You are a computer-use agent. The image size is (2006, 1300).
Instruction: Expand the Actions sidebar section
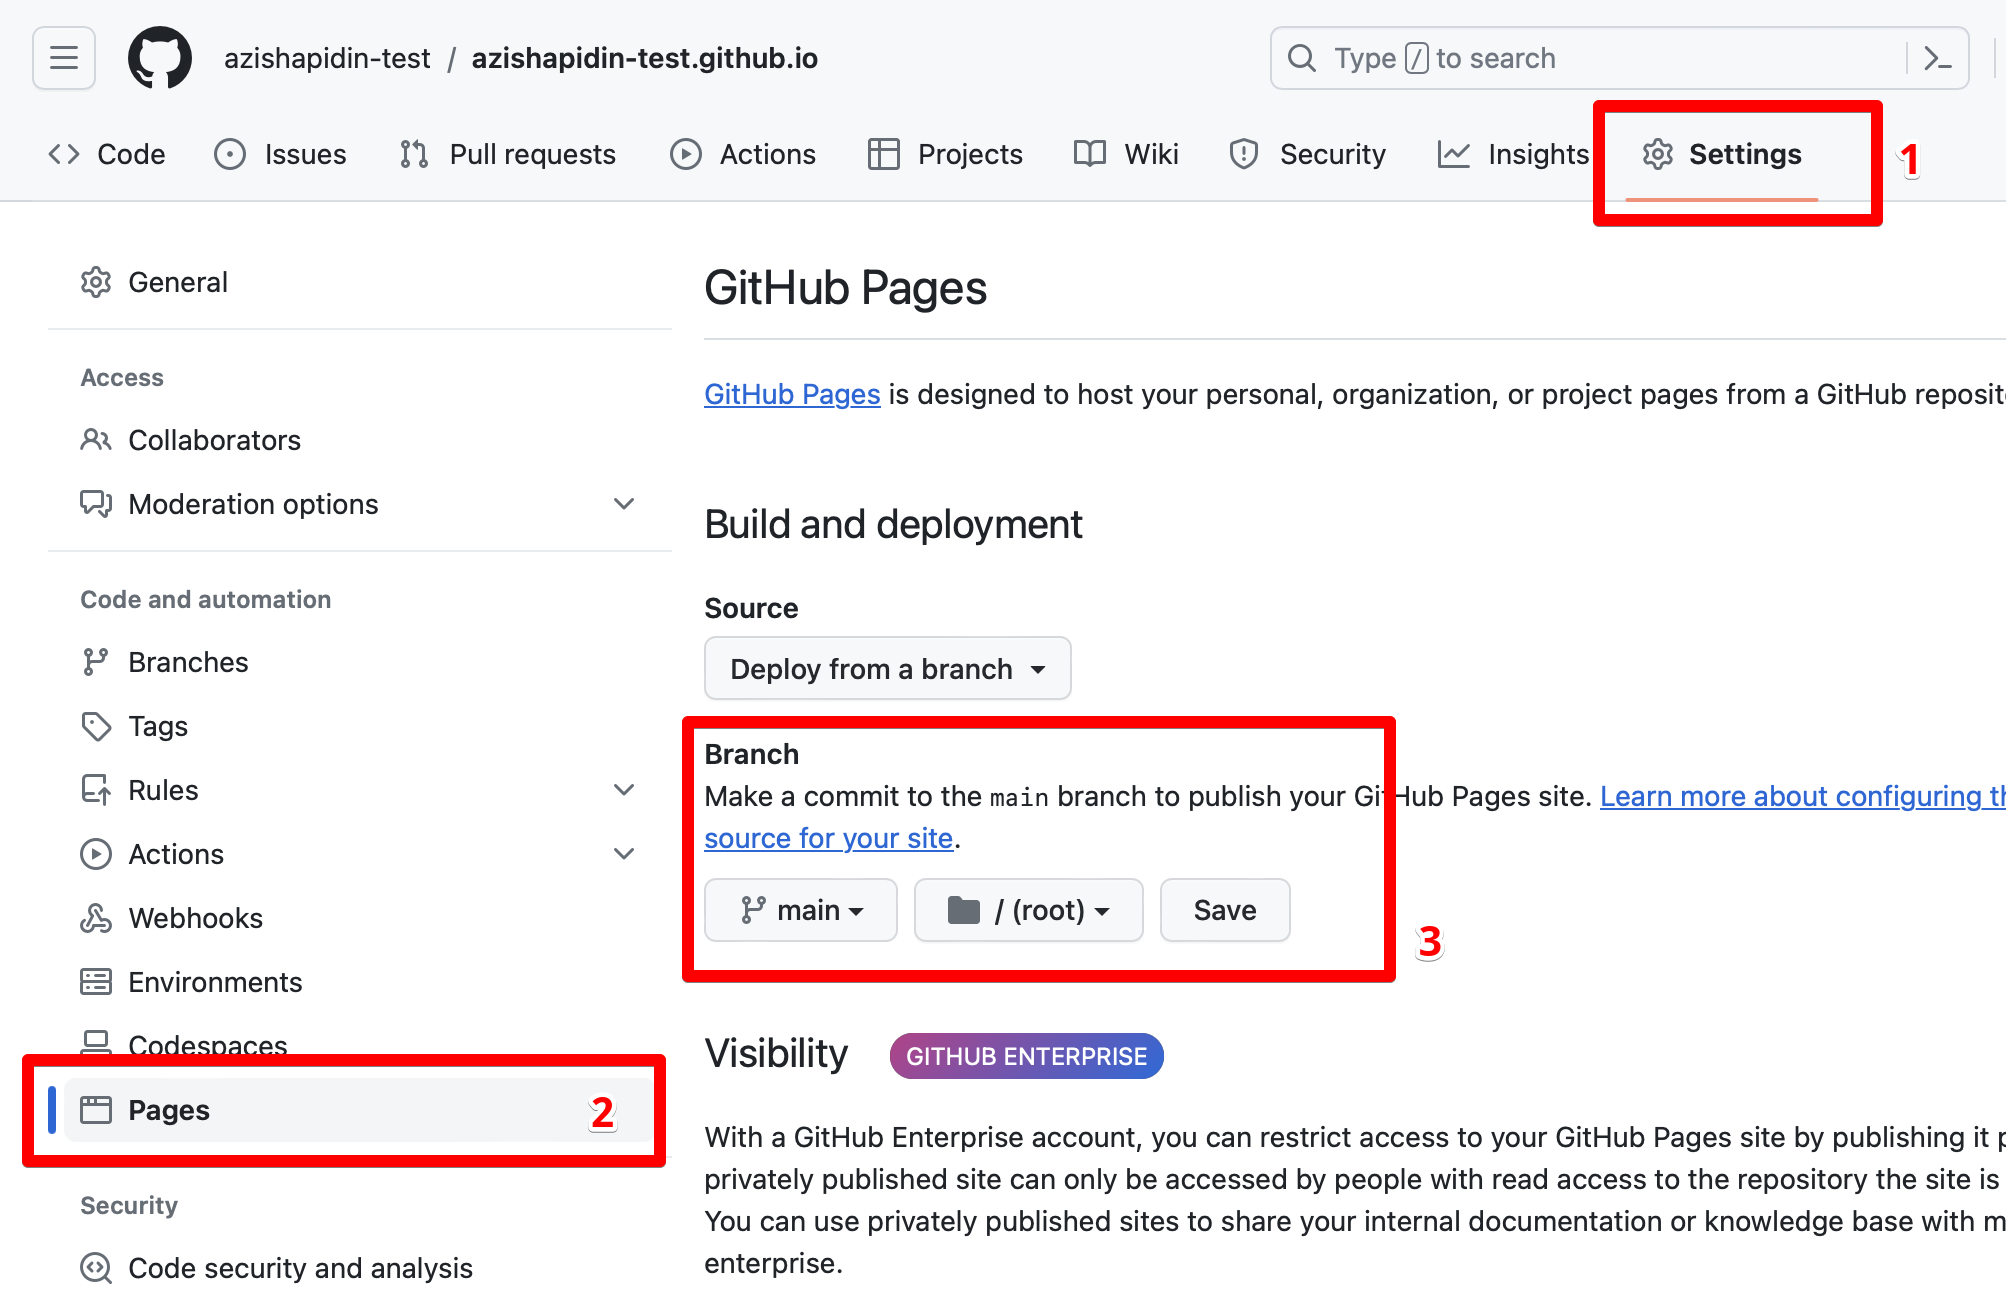(x=624, y=854)
